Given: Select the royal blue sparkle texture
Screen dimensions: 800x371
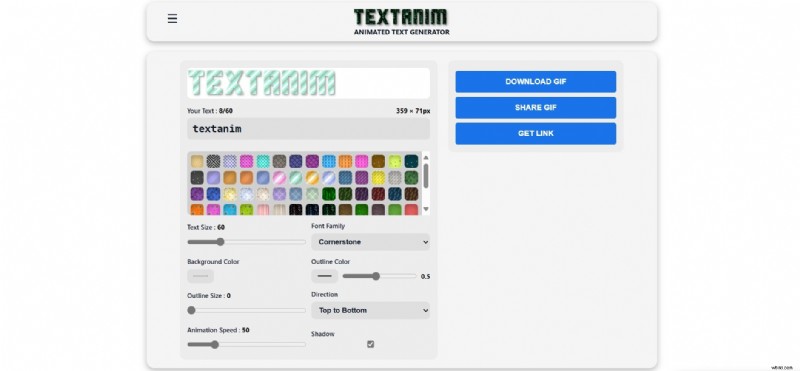Looking at the screenshot, I should click(214, 194).
